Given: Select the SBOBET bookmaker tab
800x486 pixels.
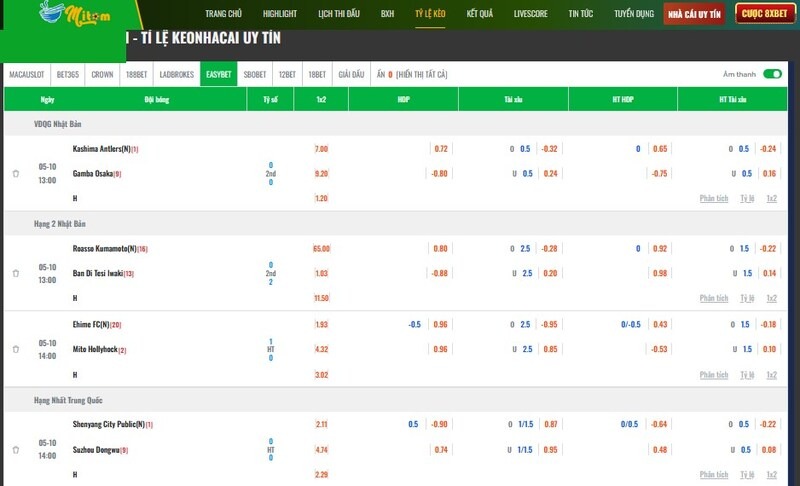Looking at the screenshot, I should pos(255,74).
